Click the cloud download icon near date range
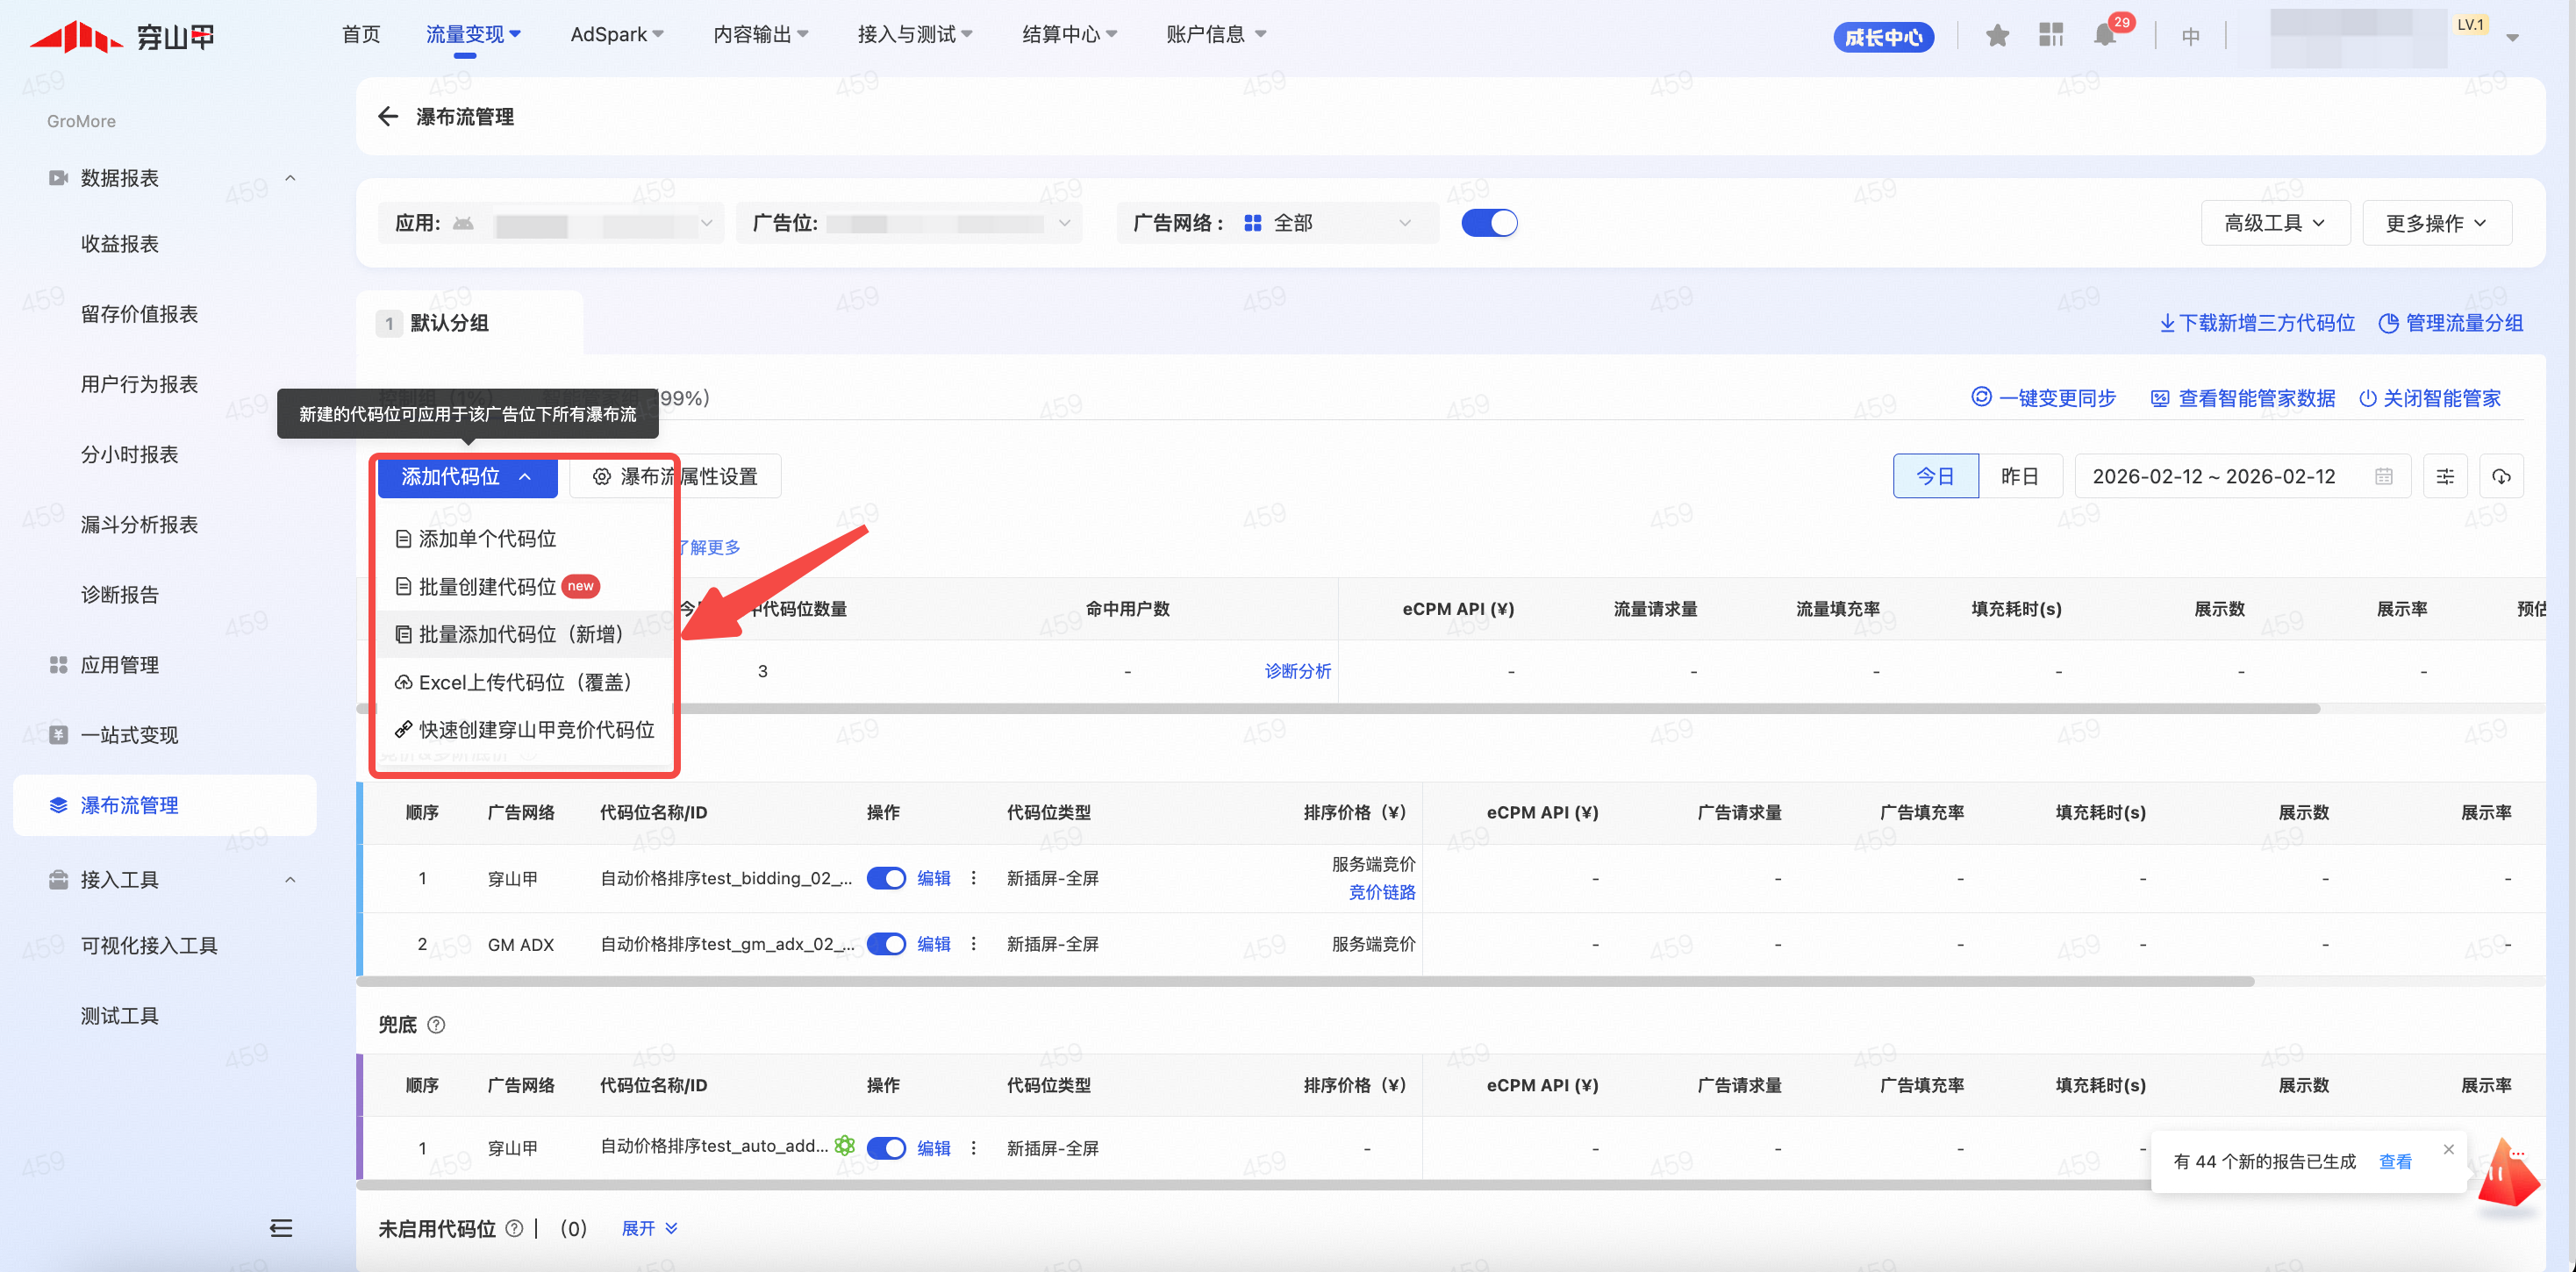The image size is (2576, 1272). pos(2501,476)
